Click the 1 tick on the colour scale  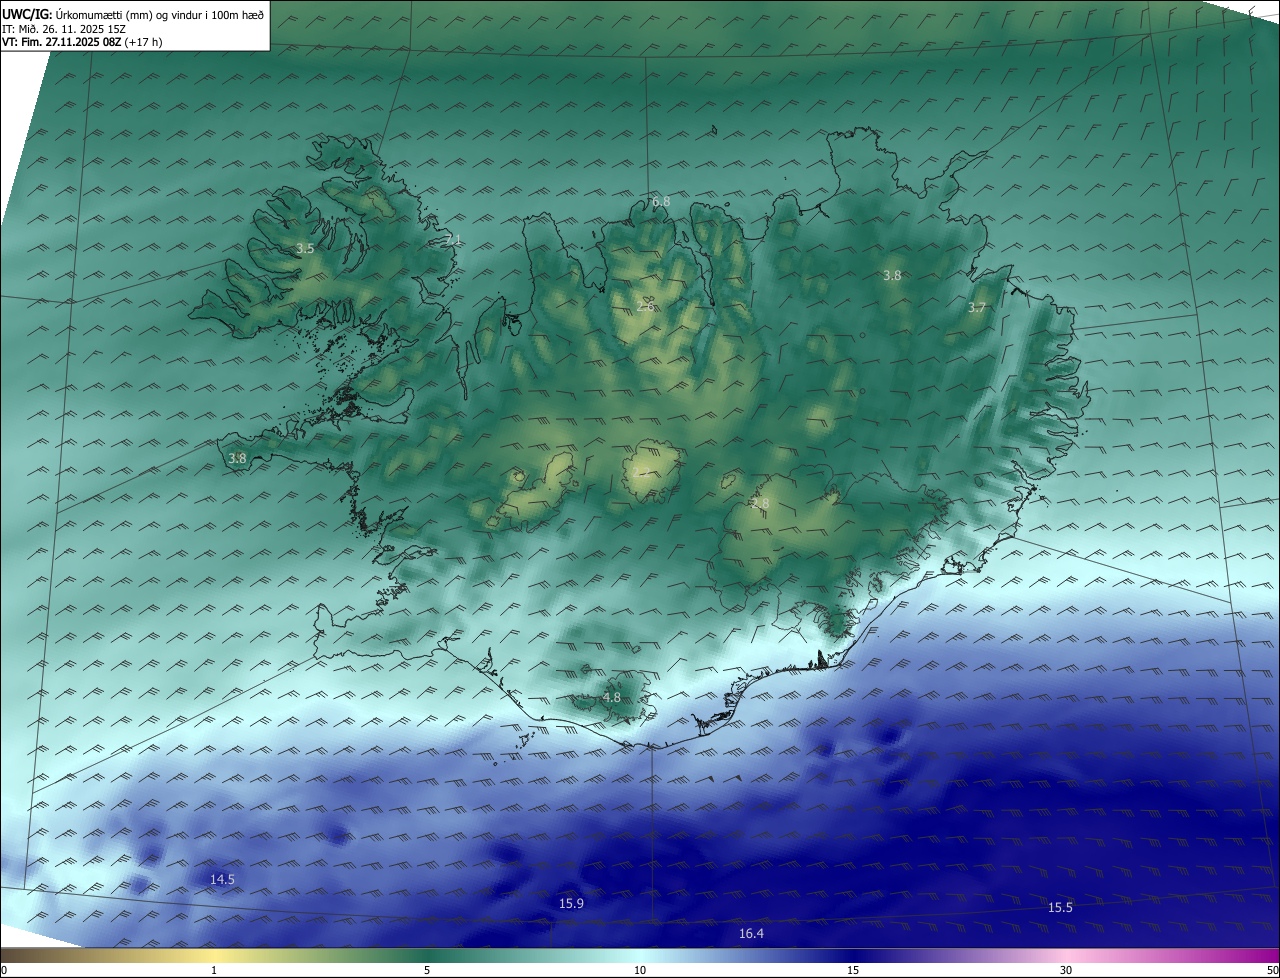214,970
